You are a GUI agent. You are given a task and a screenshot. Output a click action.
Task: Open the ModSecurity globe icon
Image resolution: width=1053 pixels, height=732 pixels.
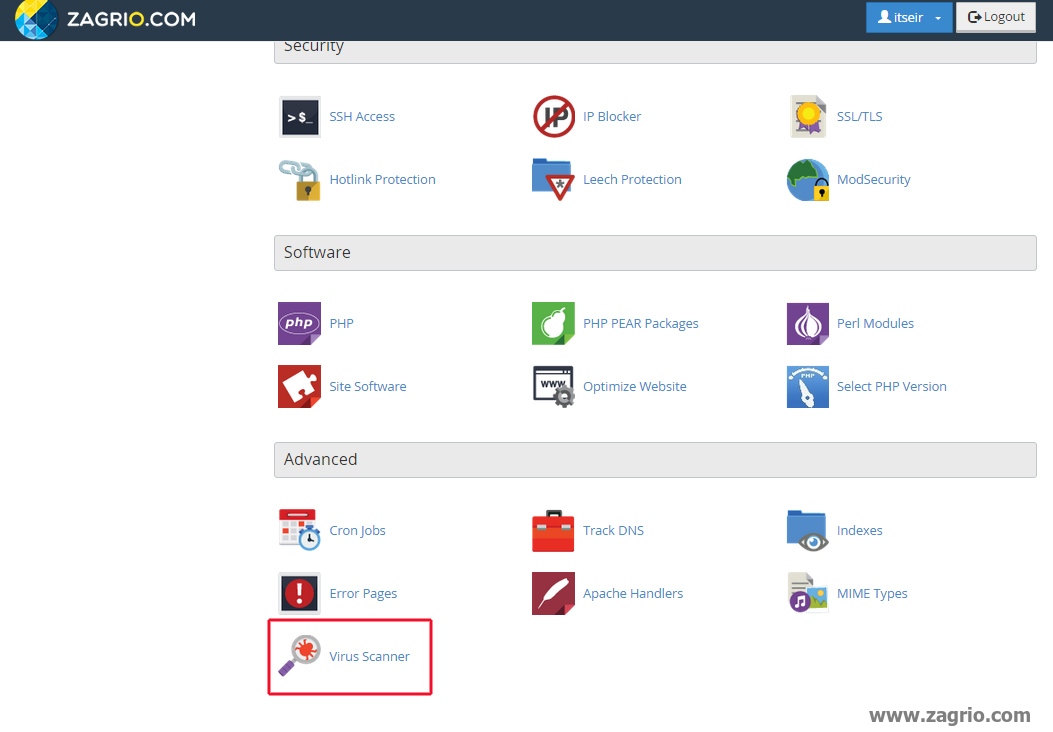pyautogui.click(x=807, y=180)
